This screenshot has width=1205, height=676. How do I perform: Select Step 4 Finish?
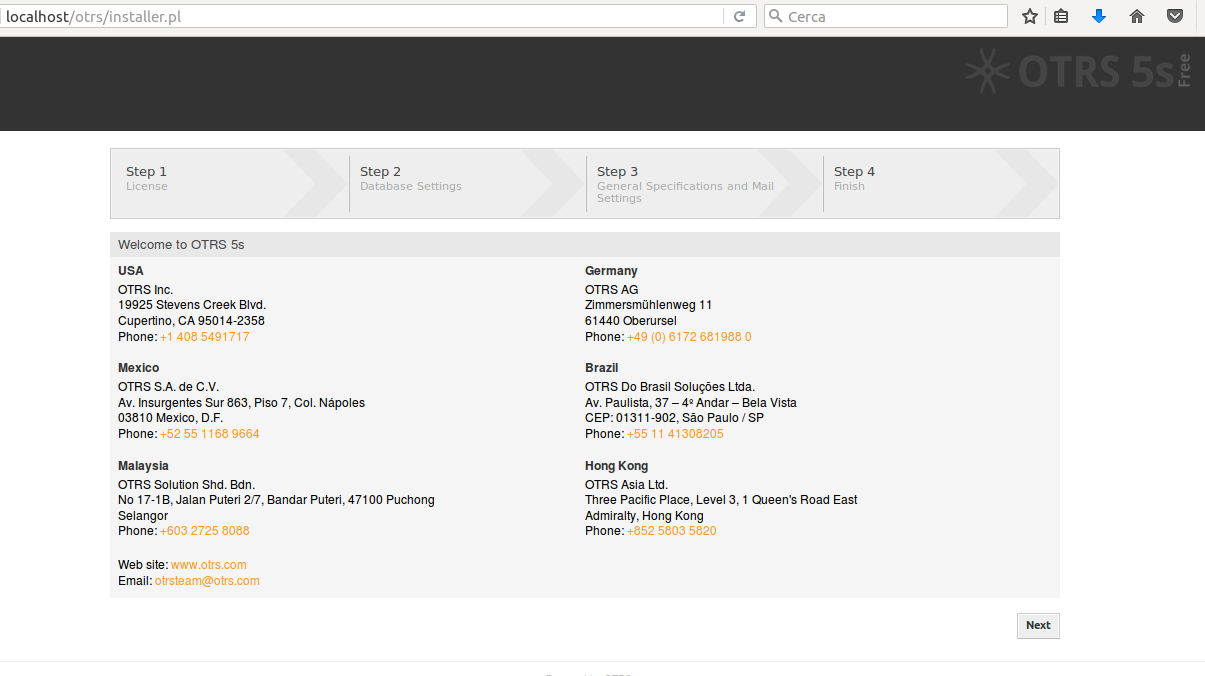(x=941, y=183)
